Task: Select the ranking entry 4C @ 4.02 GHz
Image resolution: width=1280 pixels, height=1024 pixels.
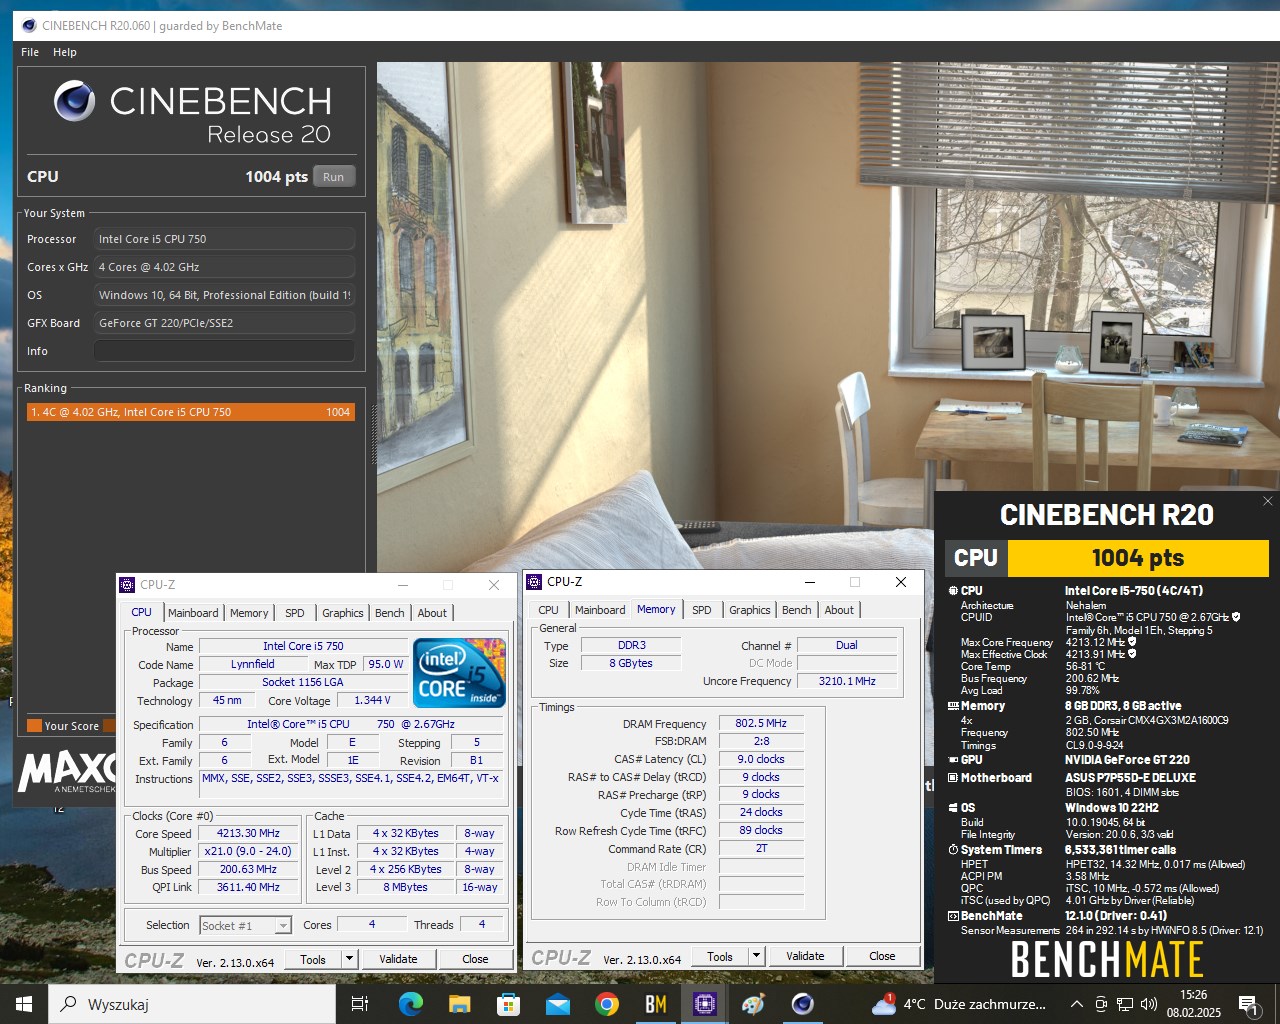Action: point(190,412)
